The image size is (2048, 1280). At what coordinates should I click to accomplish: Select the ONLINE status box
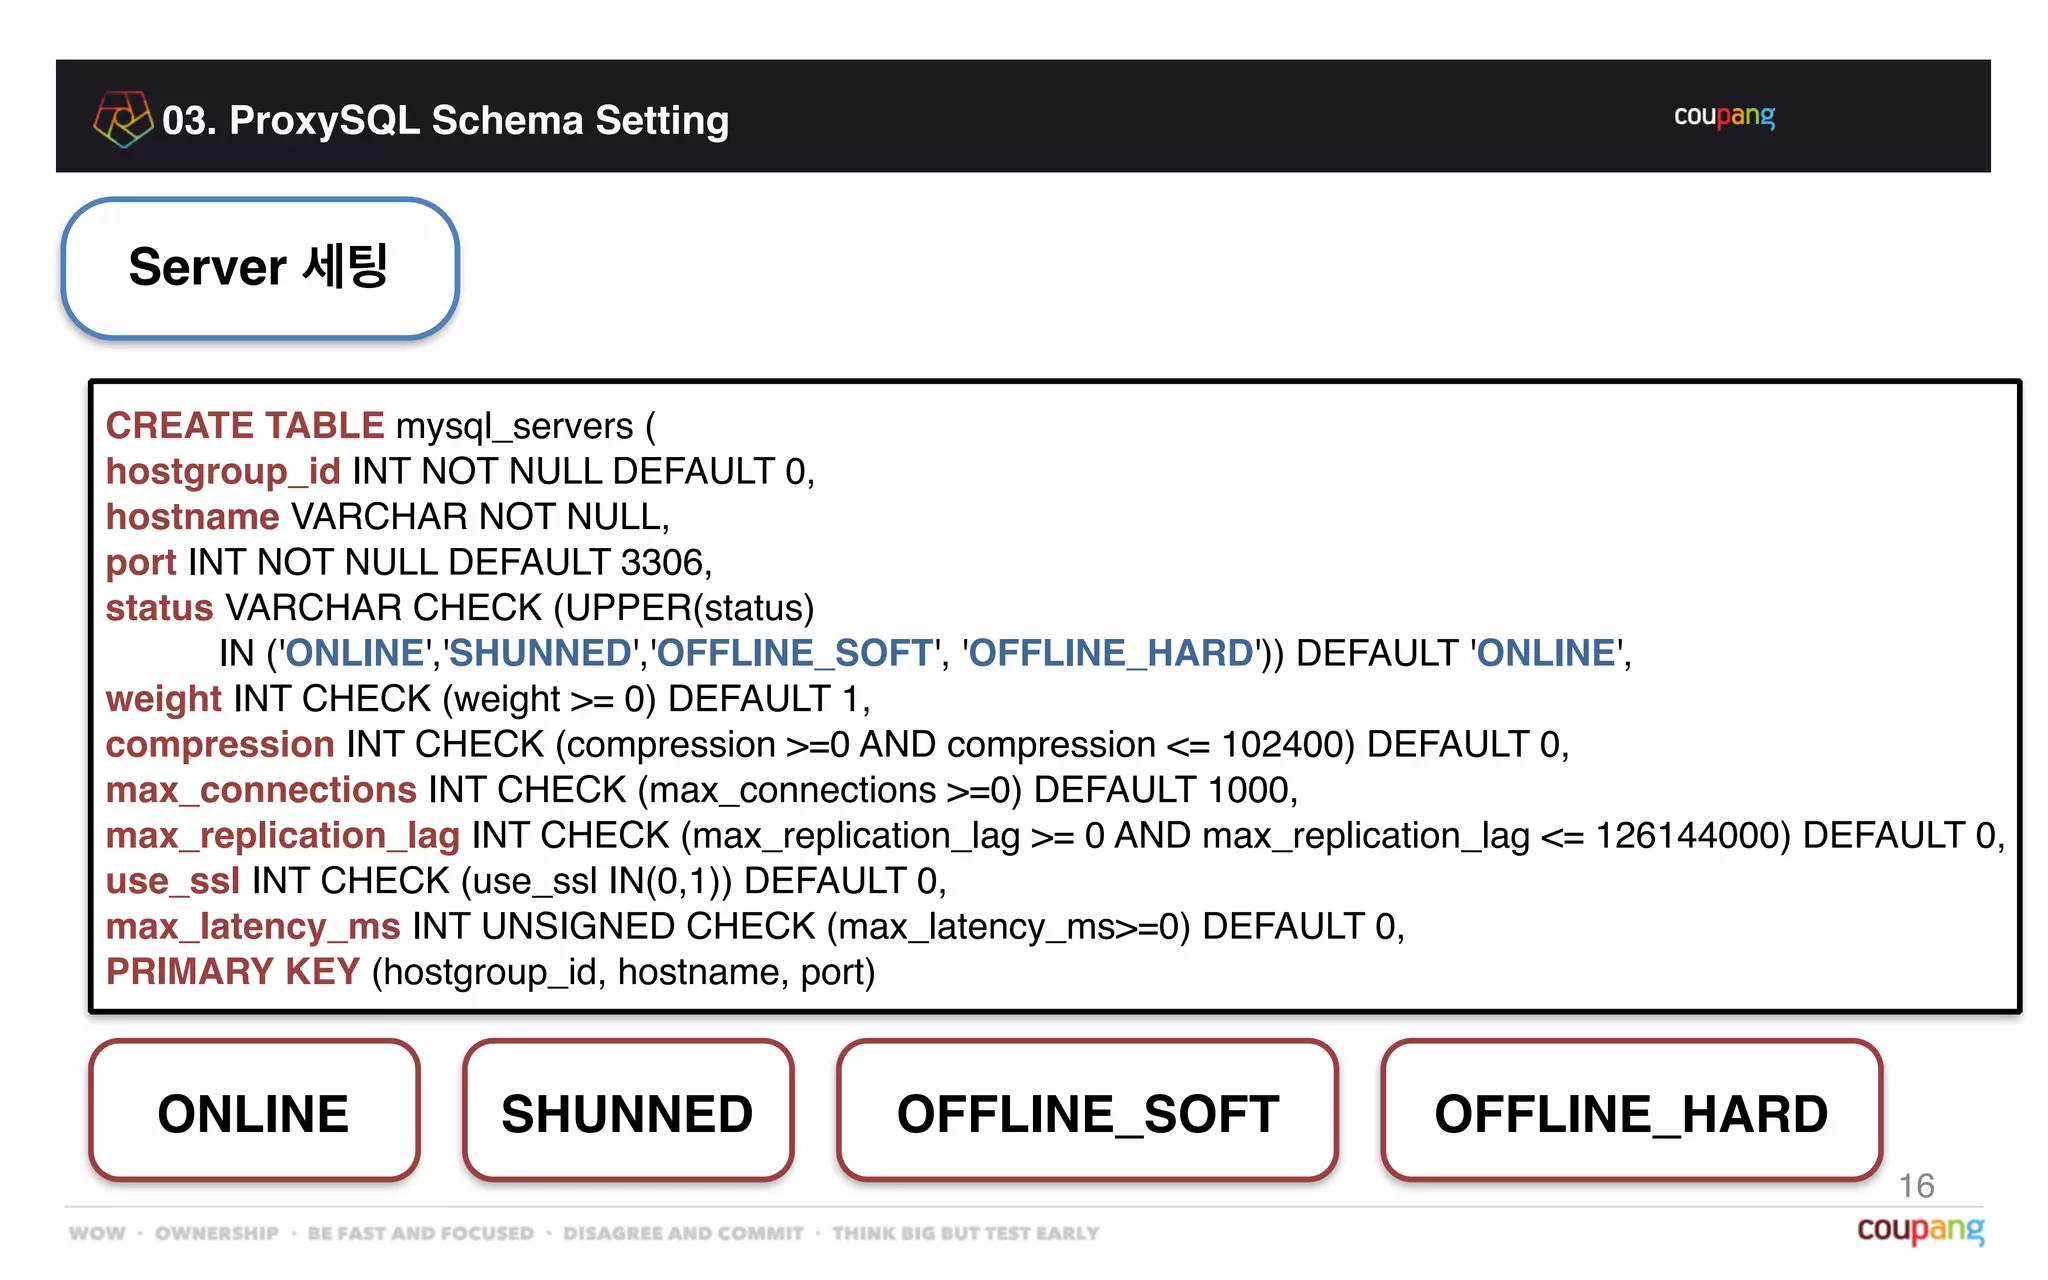point(254,1111)
